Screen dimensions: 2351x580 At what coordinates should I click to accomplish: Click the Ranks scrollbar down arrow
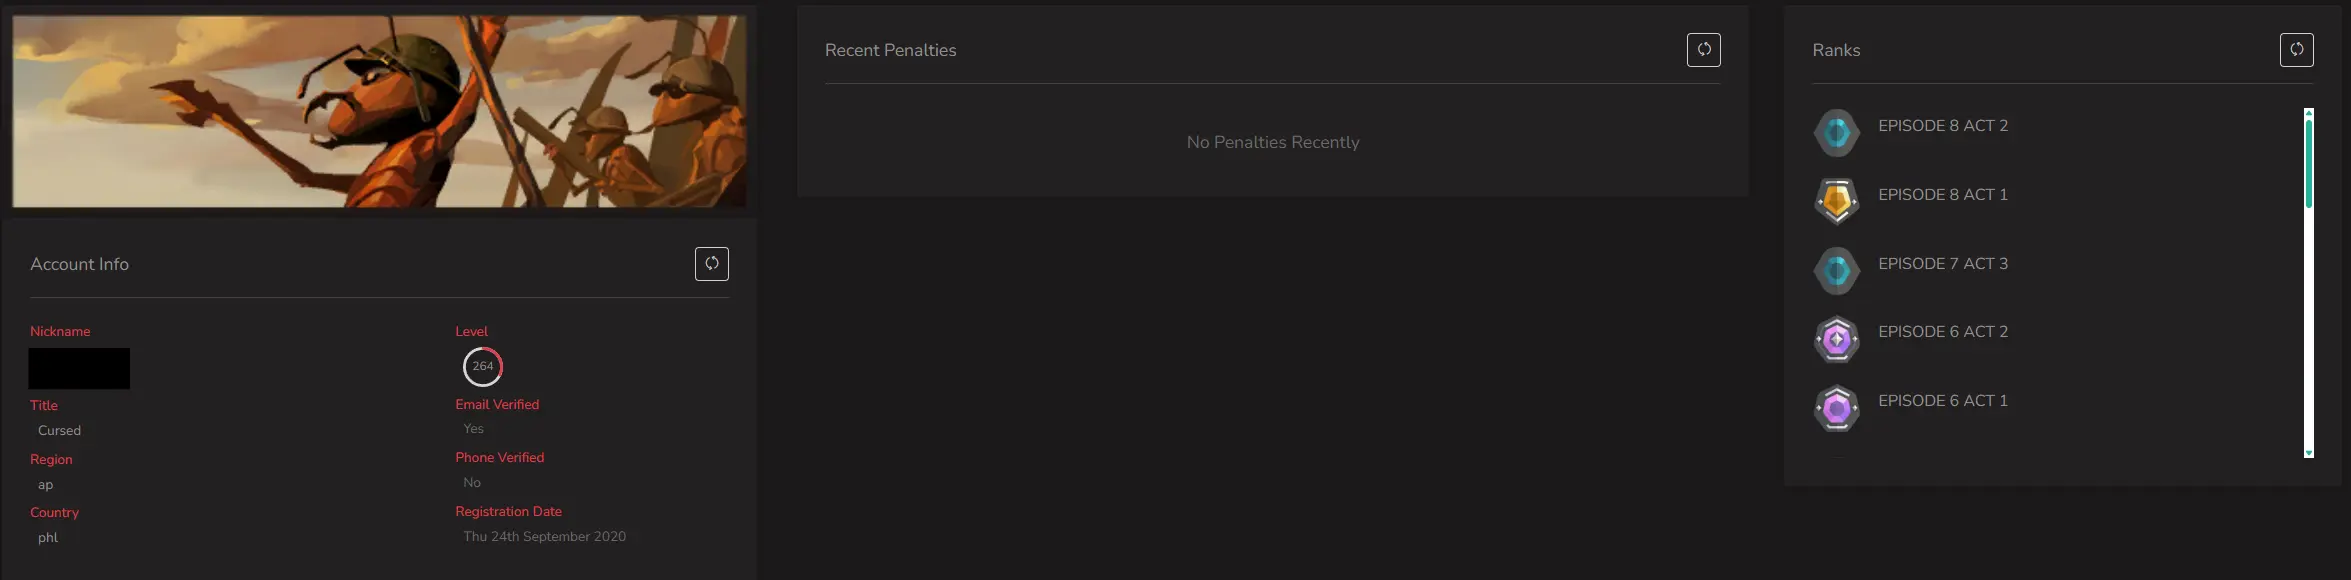[2308, 453]
